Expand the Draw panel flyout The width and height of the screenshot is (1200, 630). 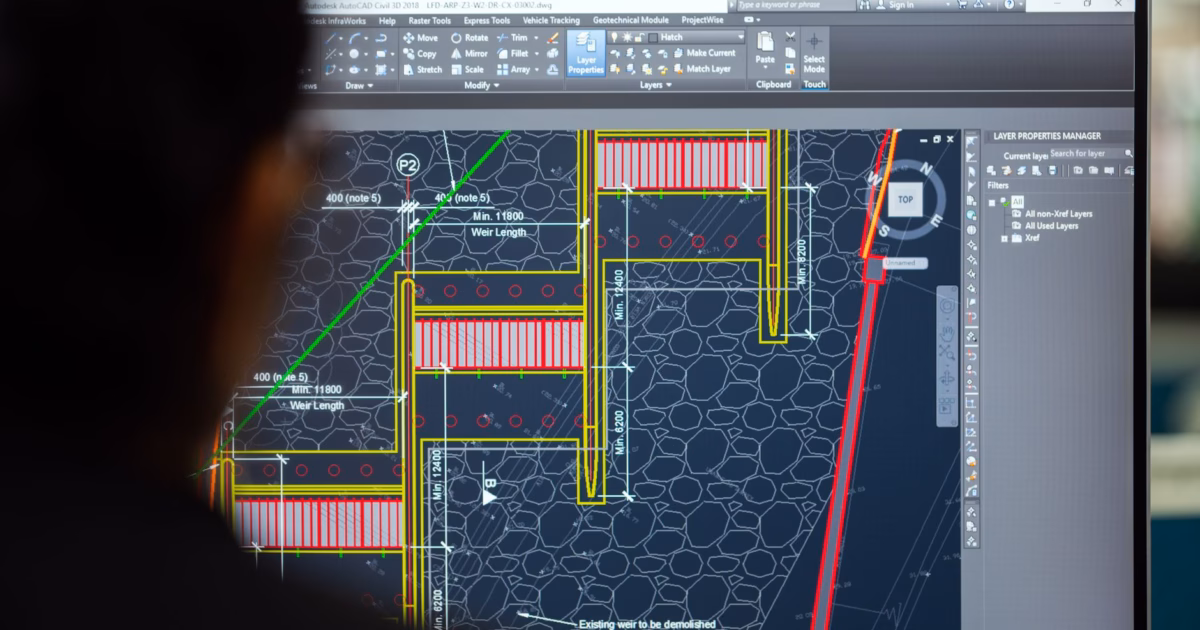click(359, 85)
